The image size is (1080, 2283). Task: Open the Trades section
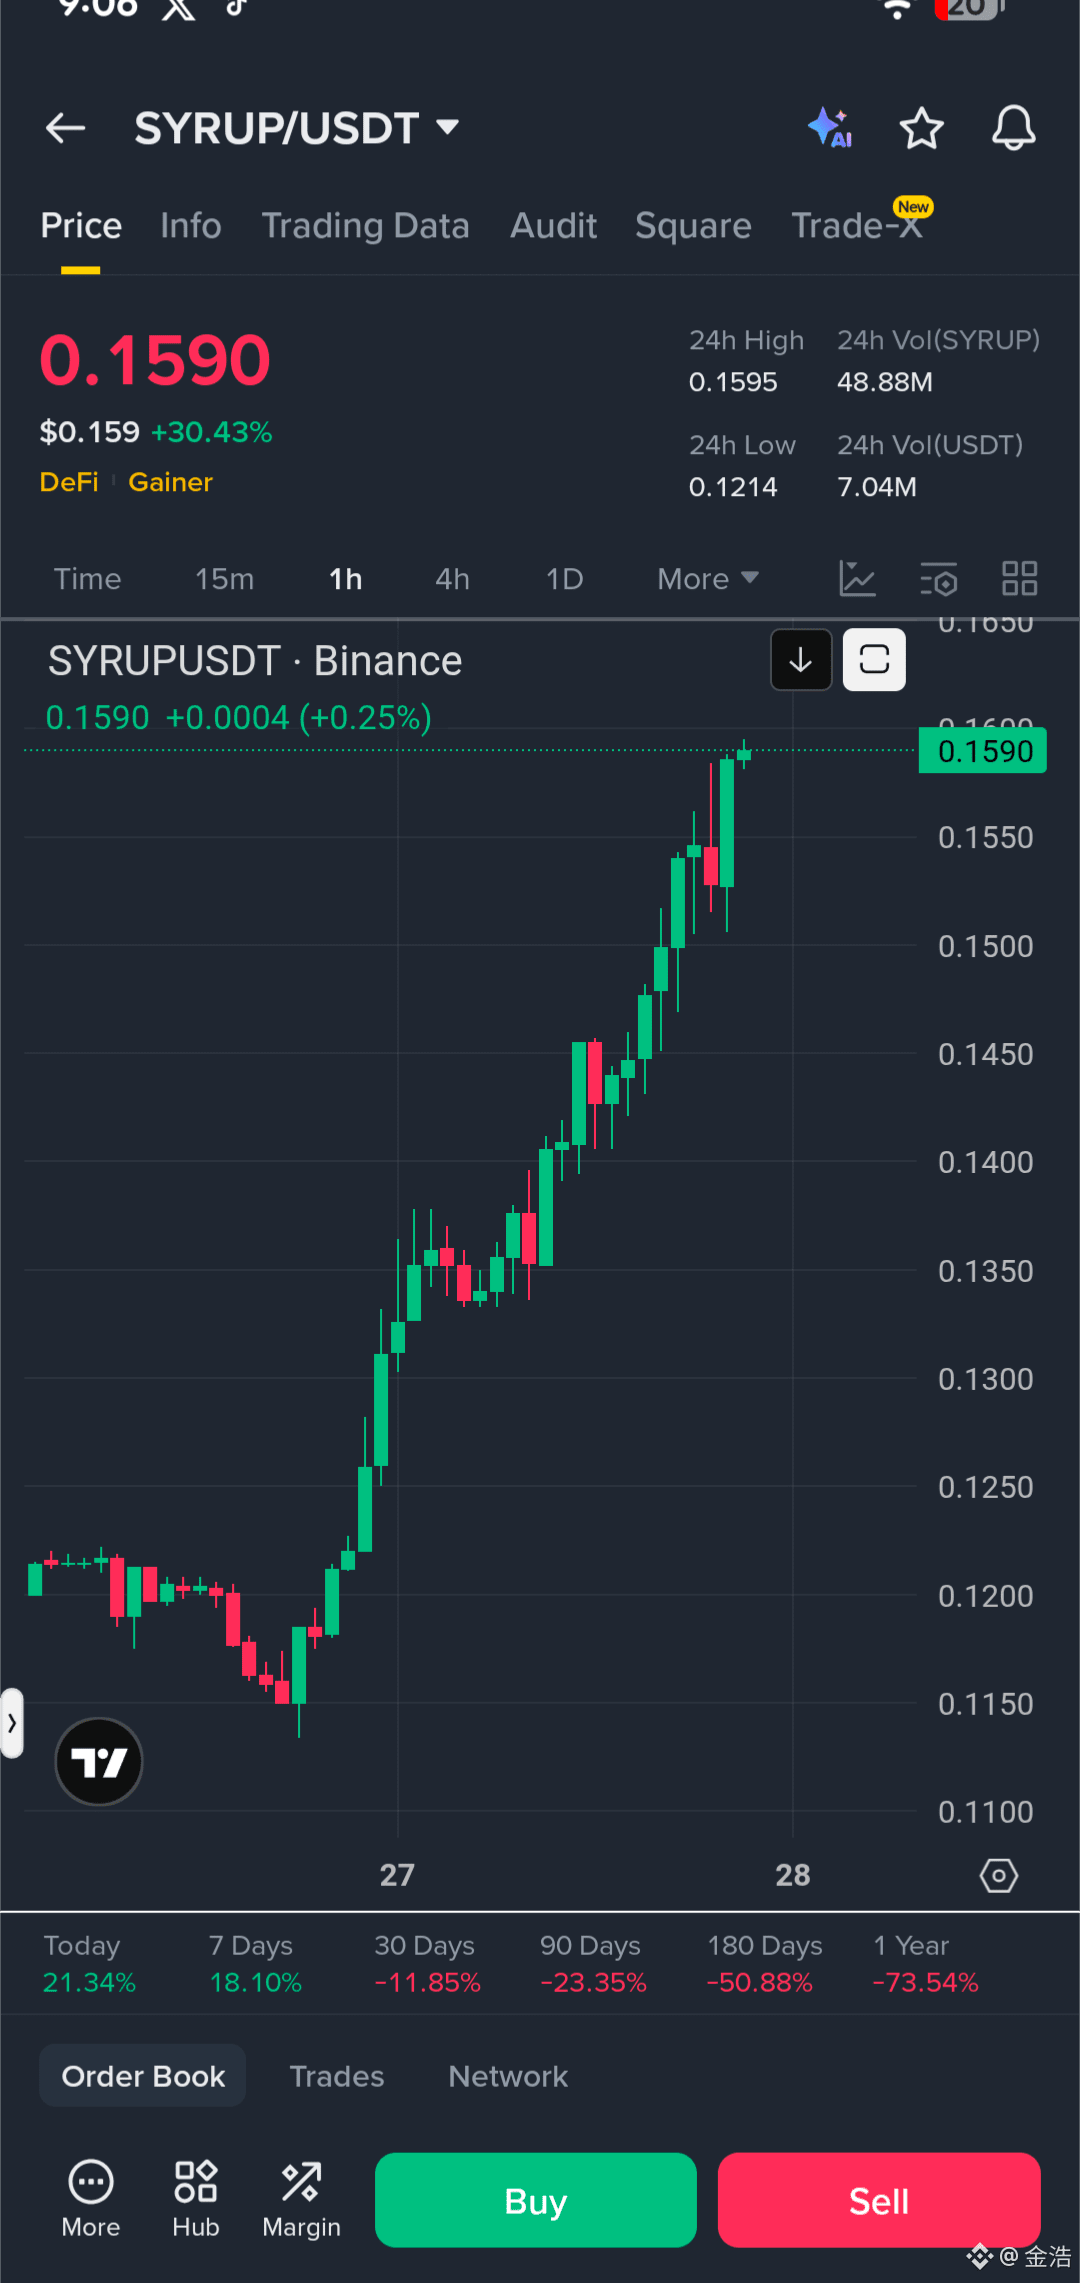pos(336,2076)
